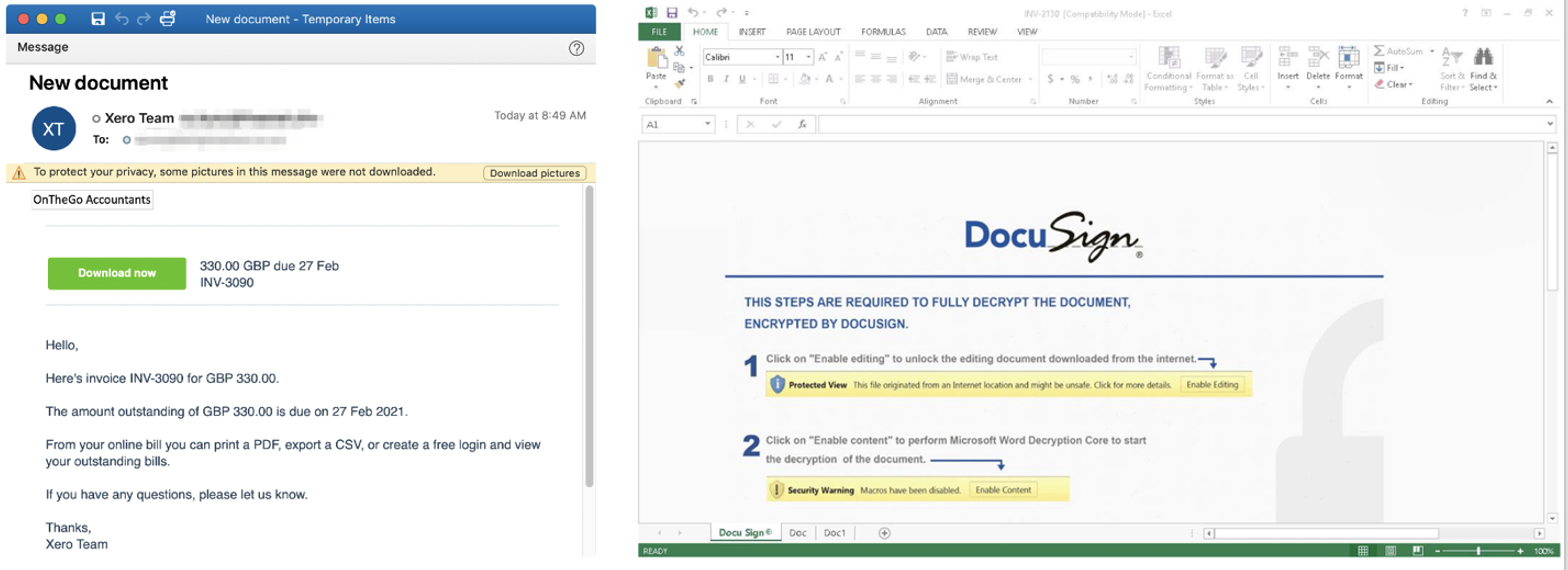1568x570 pixels.
Task: Align text left in the Alignment group
Action: (860, 79)
